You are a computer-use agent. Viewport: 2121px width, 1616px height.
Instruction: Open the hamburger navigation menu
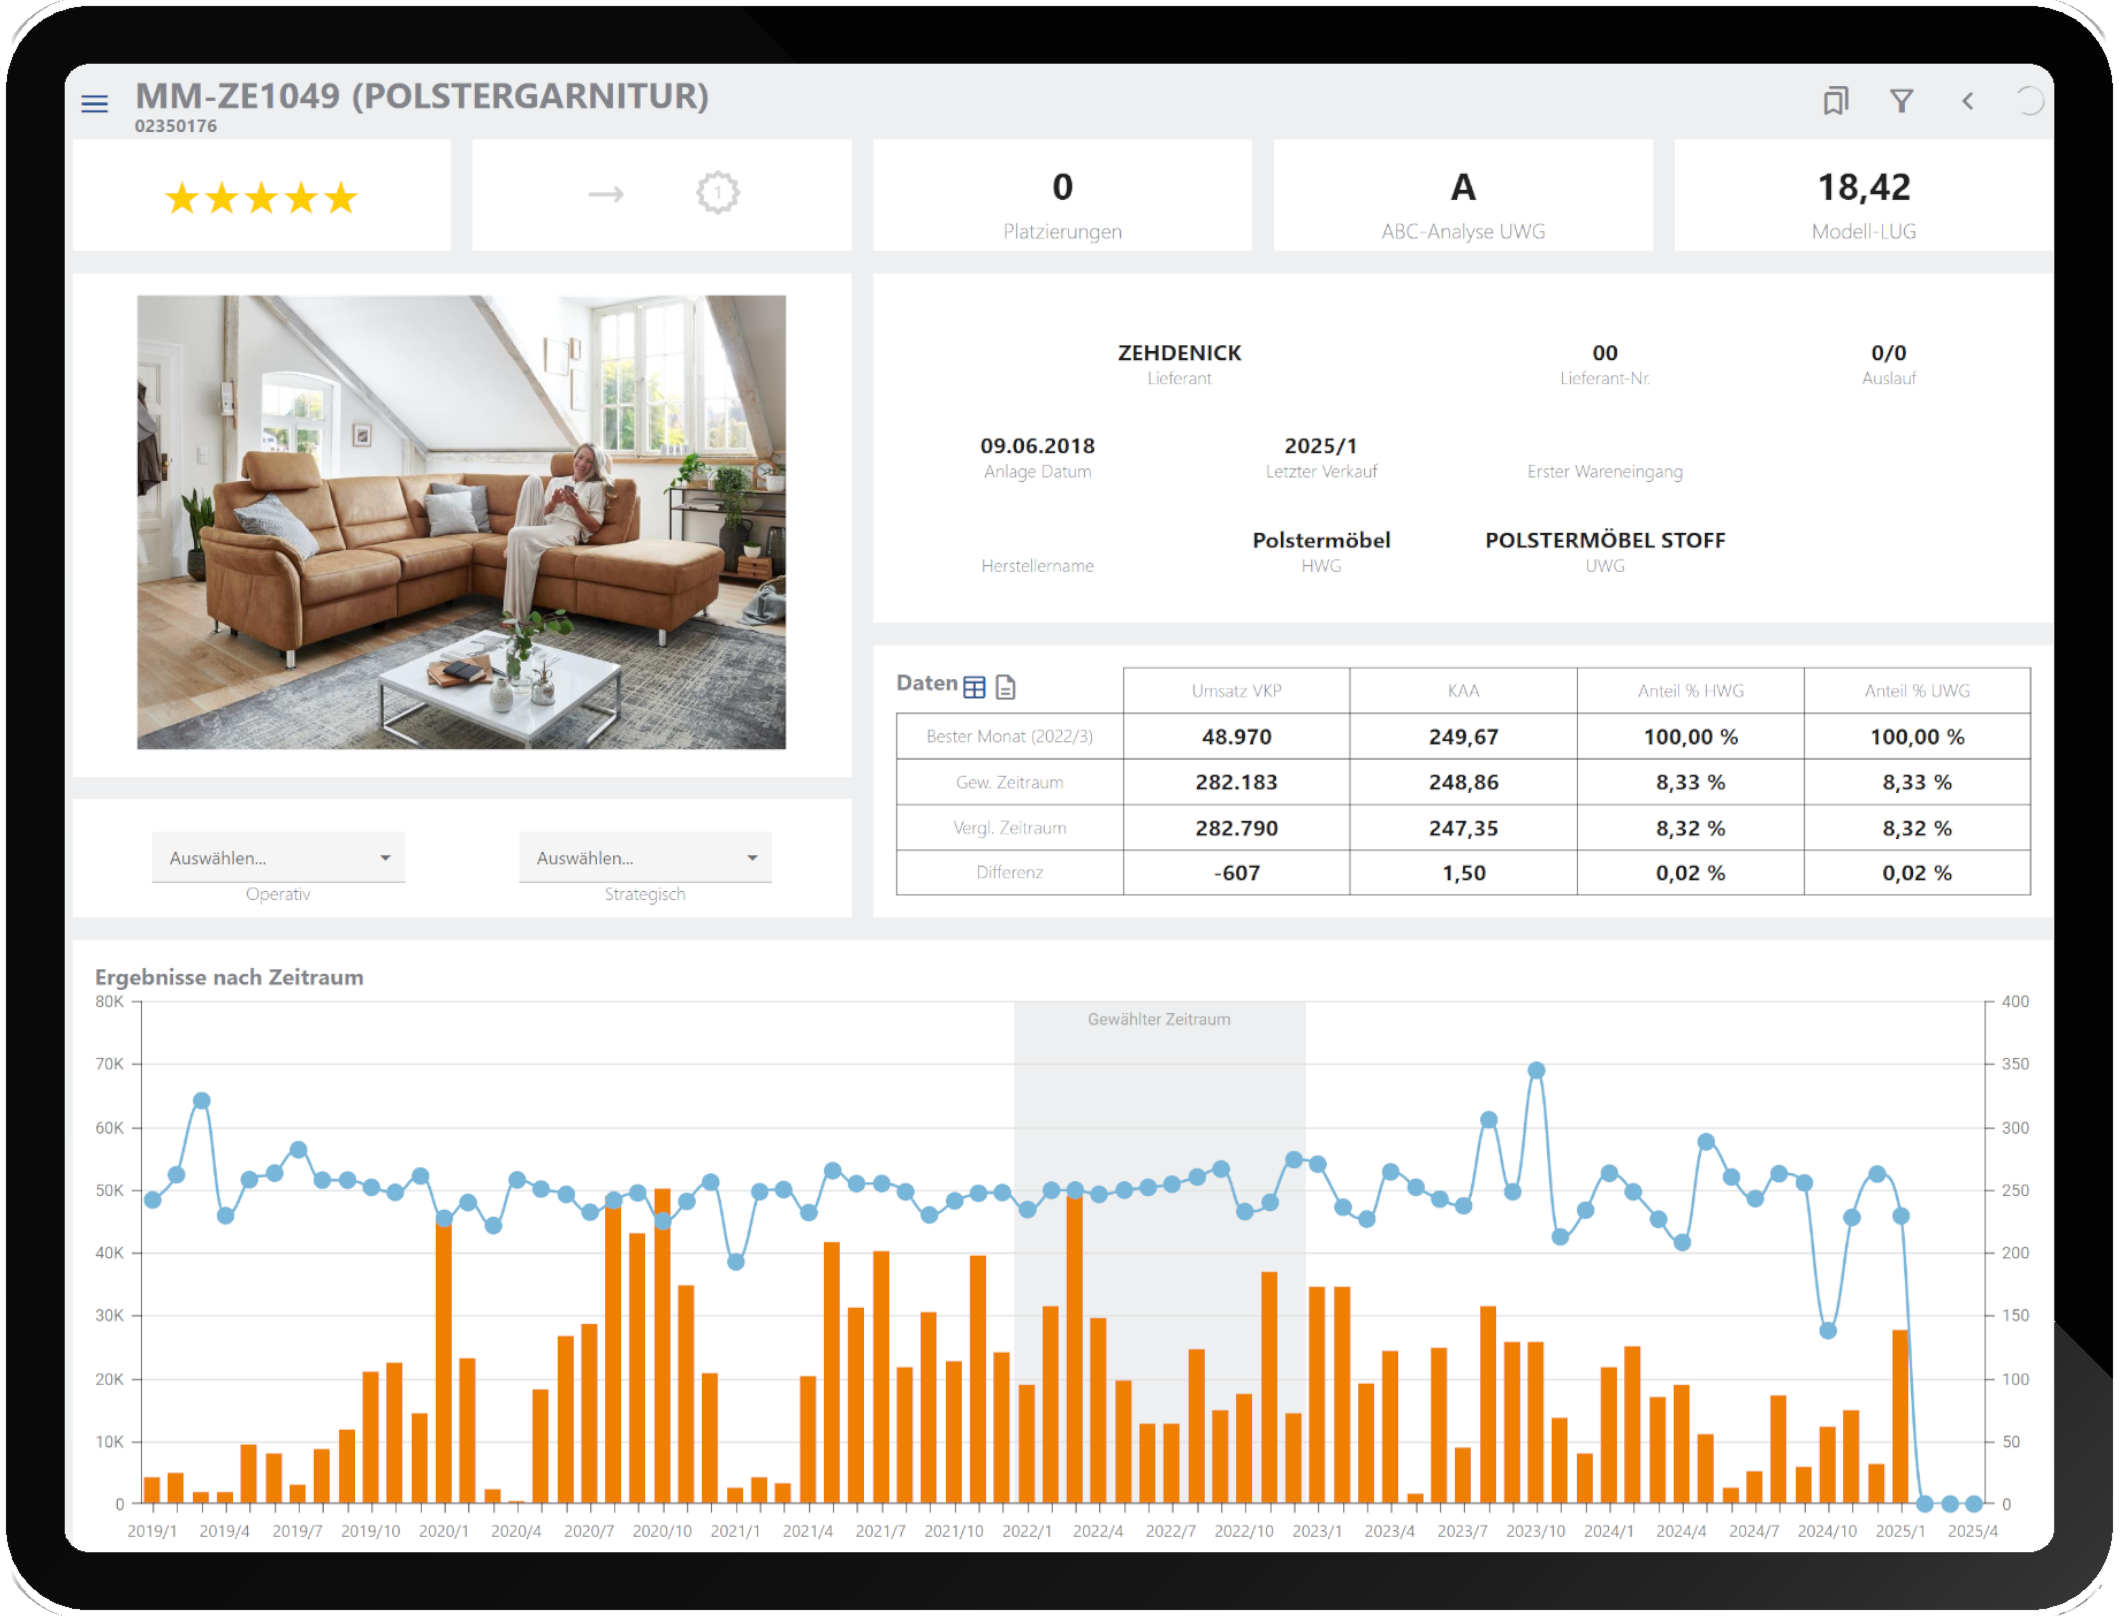(95, 102)
